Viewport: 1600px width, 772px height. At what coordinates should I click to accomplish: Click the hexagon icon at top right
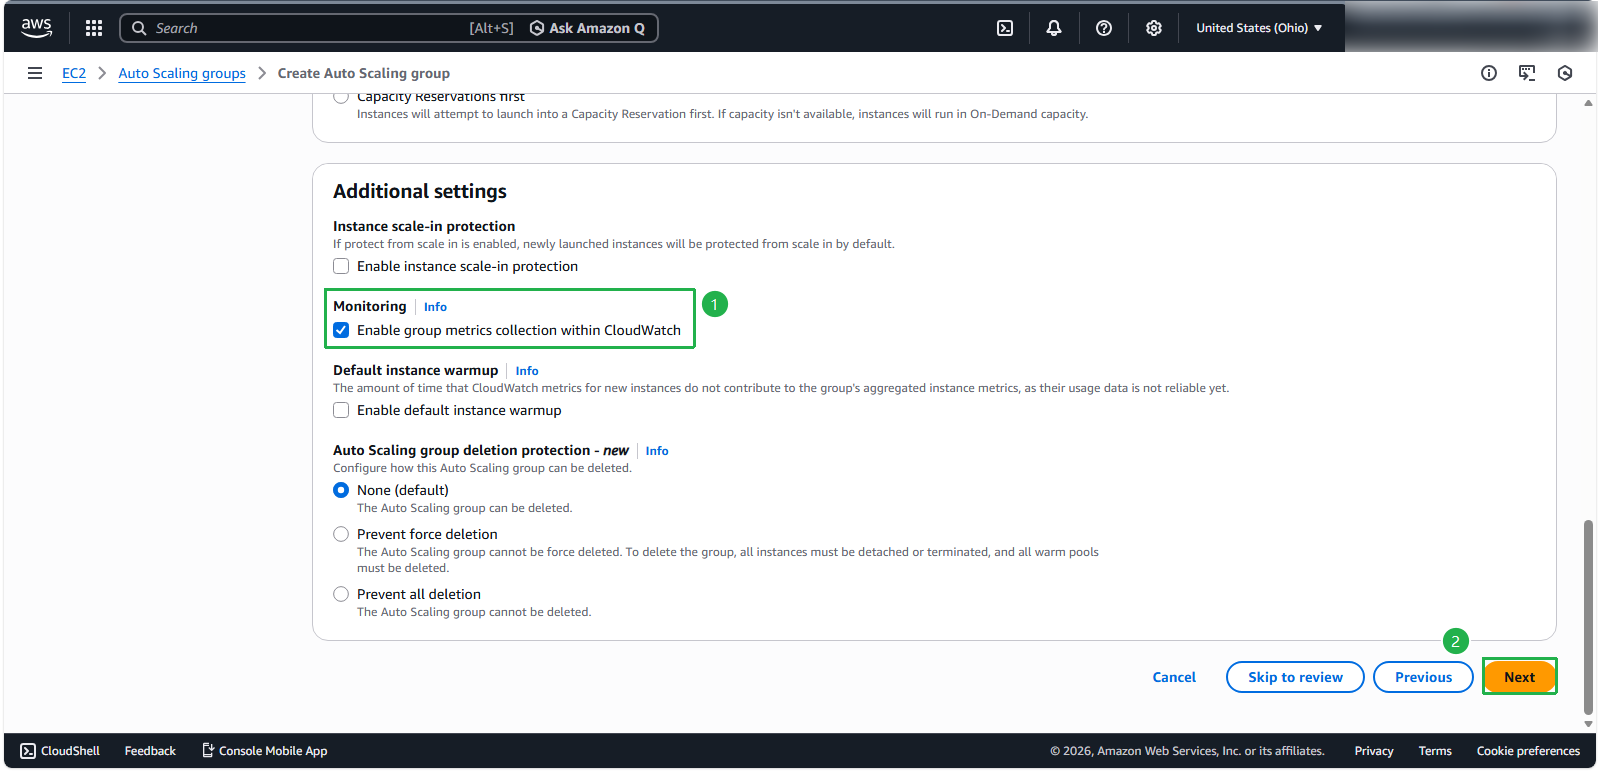[1565, 73]
